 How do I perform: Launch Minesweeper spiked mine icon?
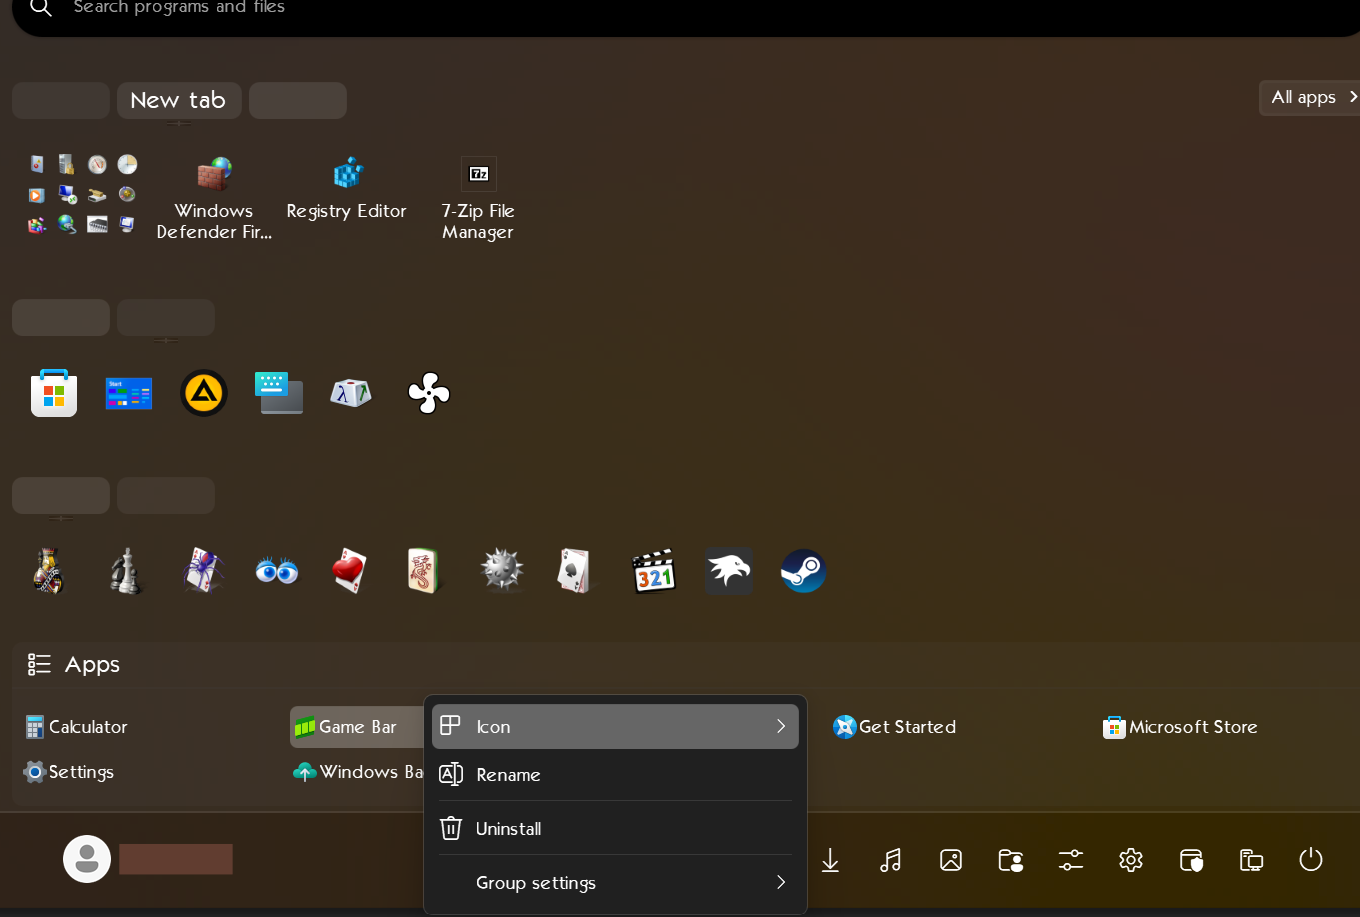(502, 571)
